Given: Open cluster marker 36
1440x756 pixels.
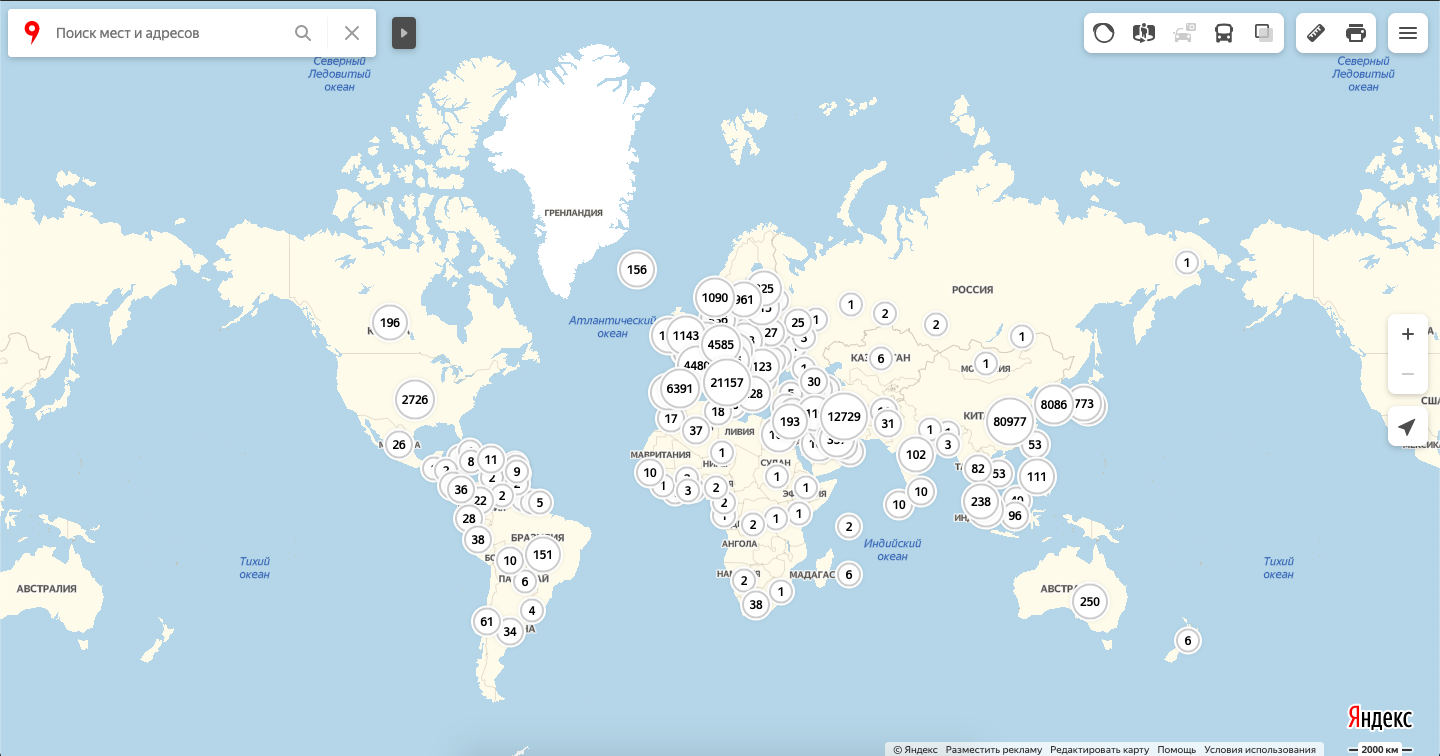Looking at the screenshot, I should [461, 490].
